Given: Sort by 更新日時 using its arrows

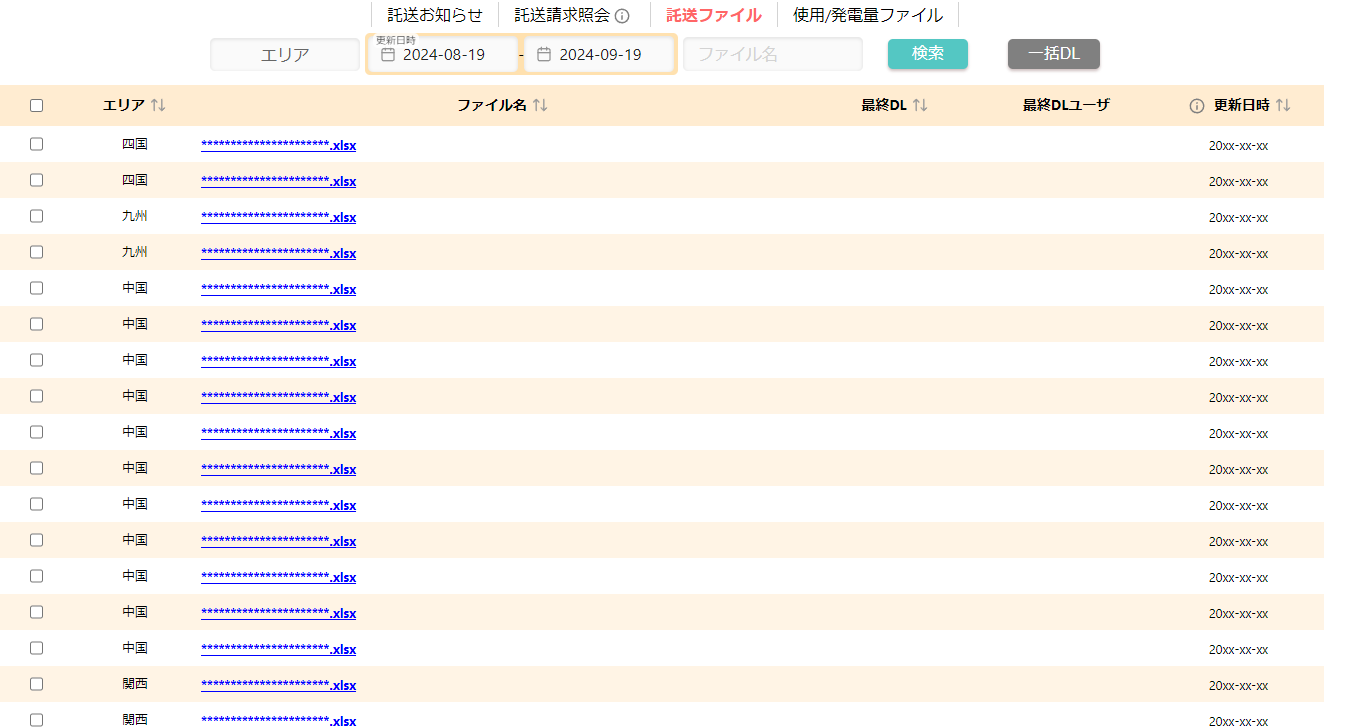Looking at the screenshot, I should [x=1283, y=106].
